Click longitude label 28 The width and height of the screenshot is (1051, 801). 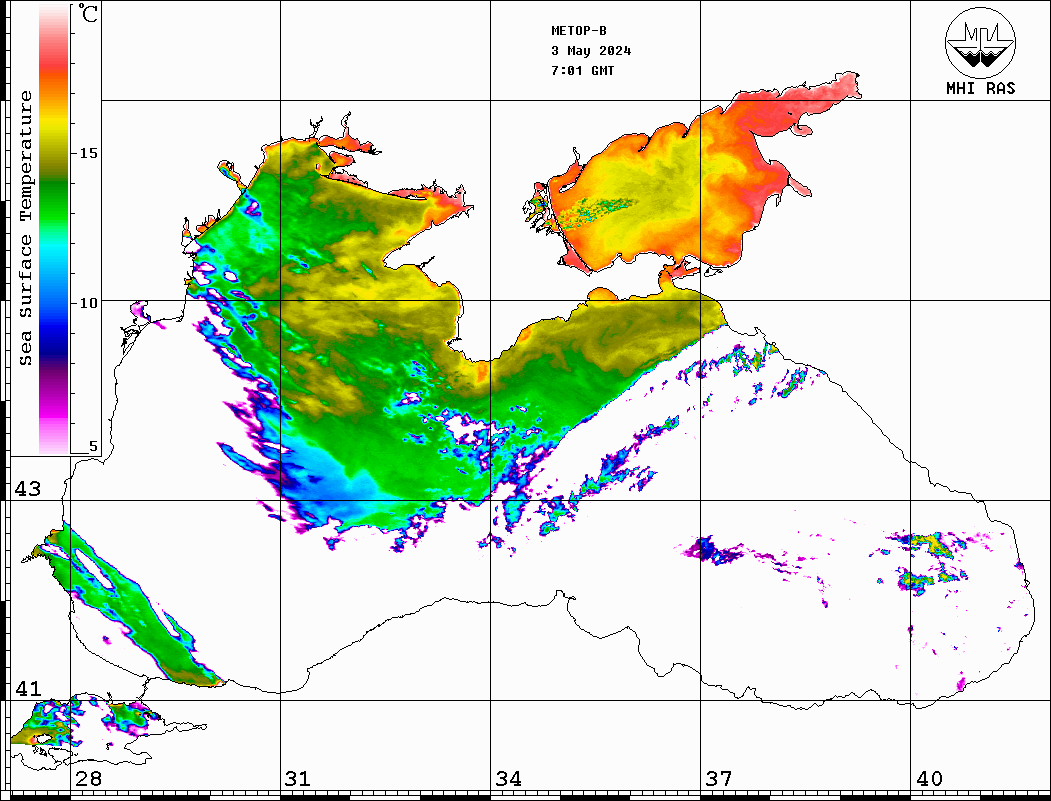tap(88, 779)
